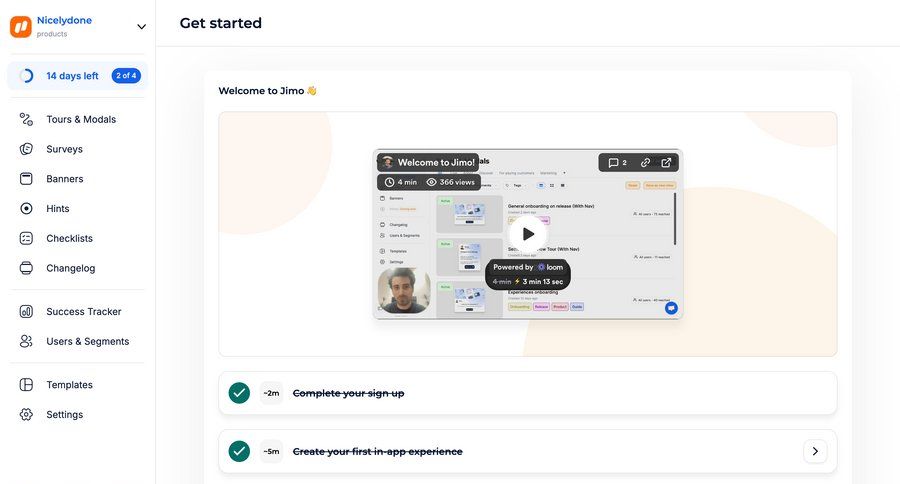Expand the Nicelydone workspace dropdown chevron
The width and height of the screenshot is (900, 484).
(141, 26)
